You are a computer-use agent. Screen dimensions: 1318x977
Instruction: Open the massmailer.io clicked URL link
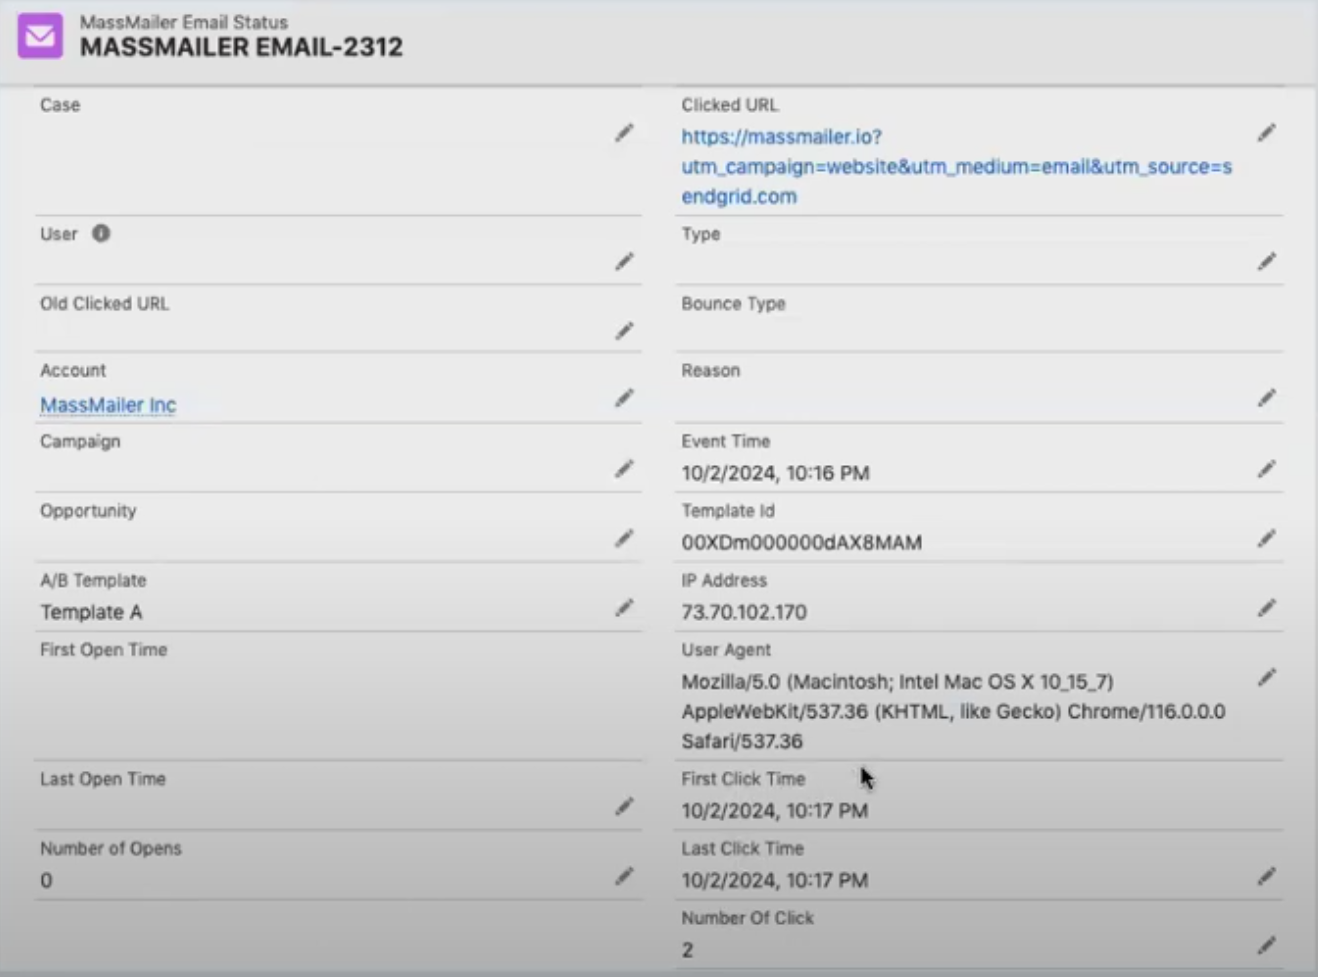coord(957,166)
